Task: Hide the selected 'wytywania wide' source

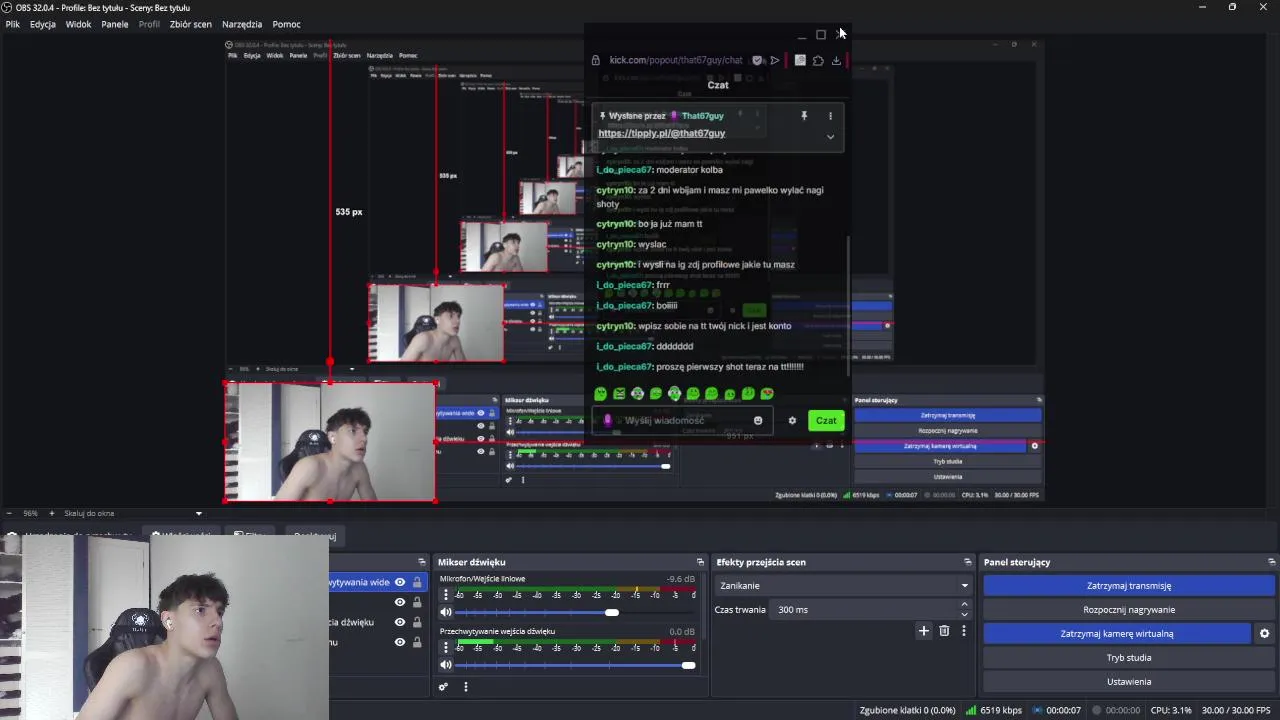Action: tap(400, 582)
